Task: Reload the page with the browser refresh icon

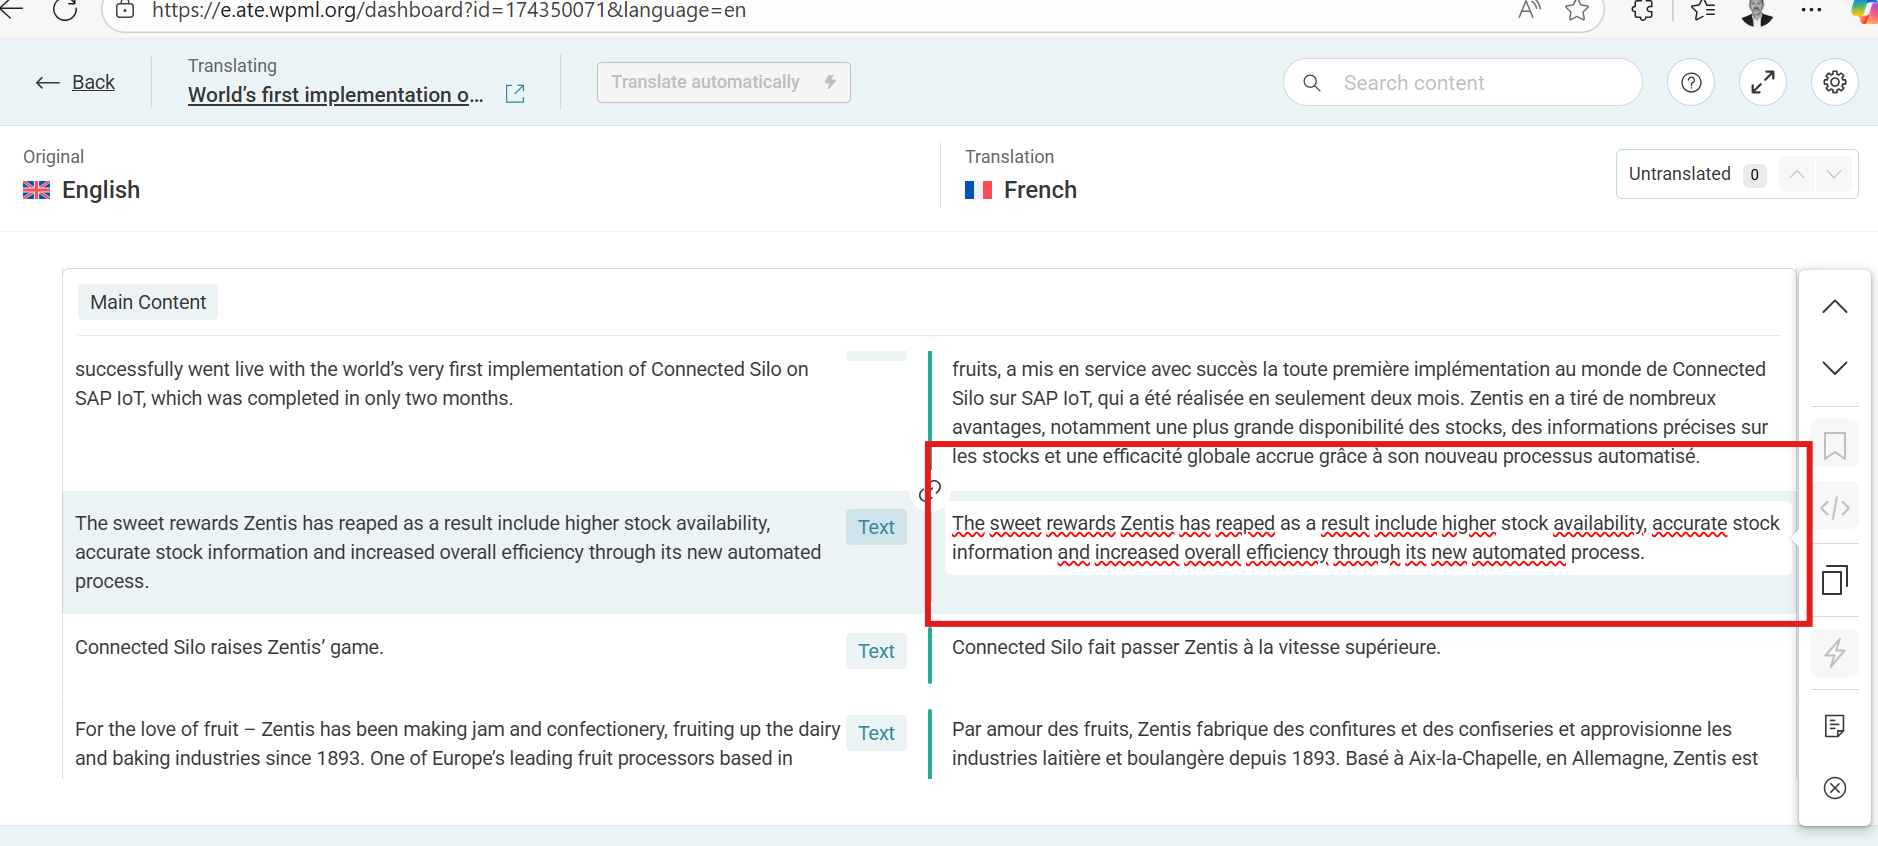Action: pyautogui.click(x=65, y=11)
